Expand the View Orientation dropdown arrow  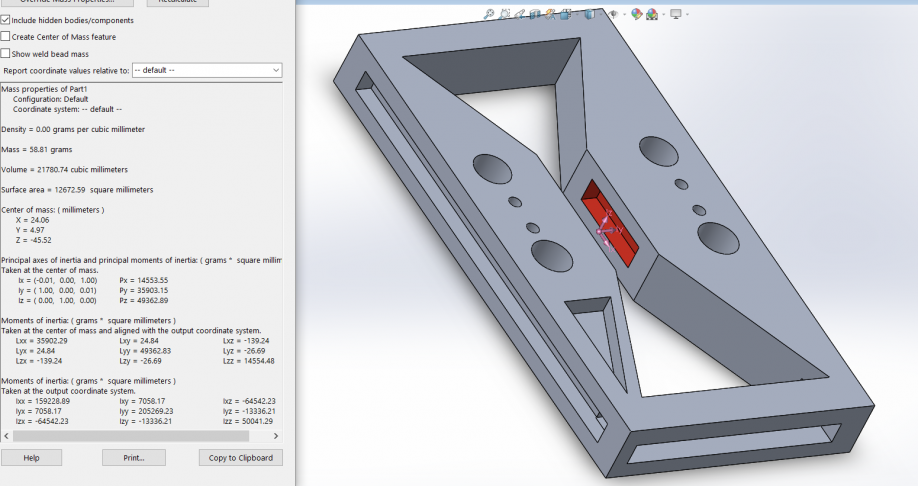(x=577, y=15)
